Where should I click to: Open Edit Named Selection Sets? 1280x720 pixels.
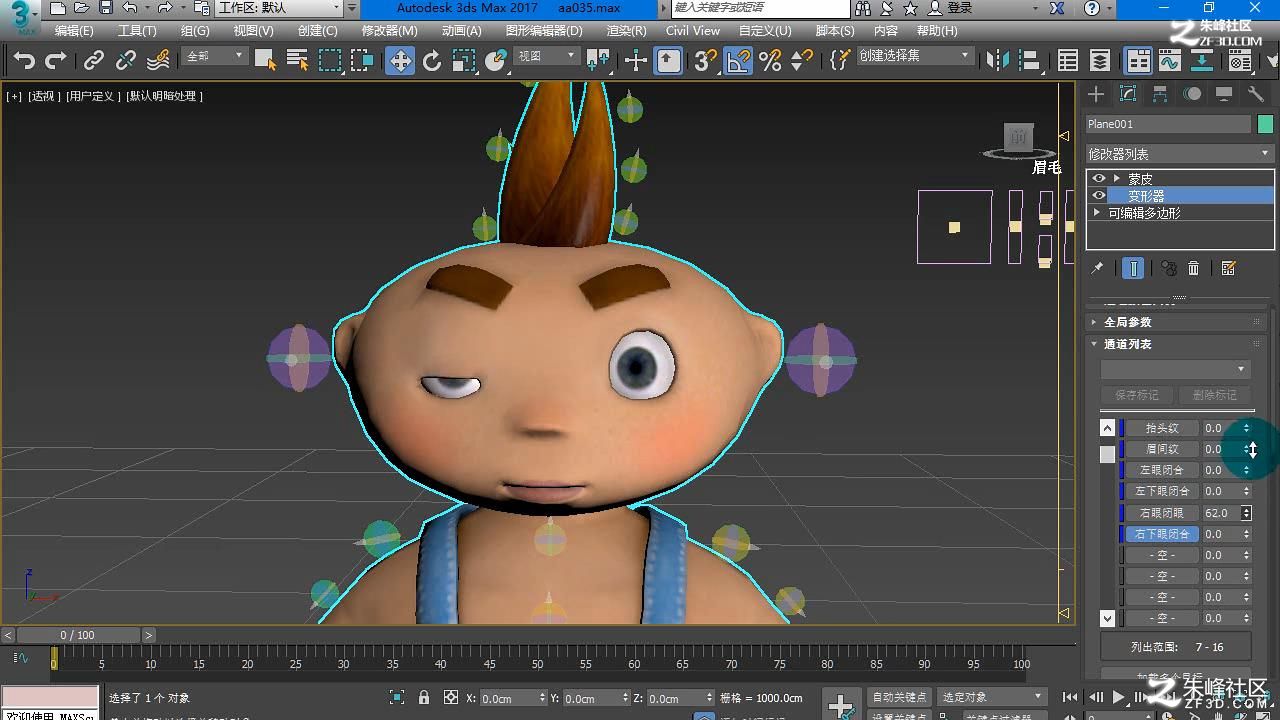tap(839, 61)
